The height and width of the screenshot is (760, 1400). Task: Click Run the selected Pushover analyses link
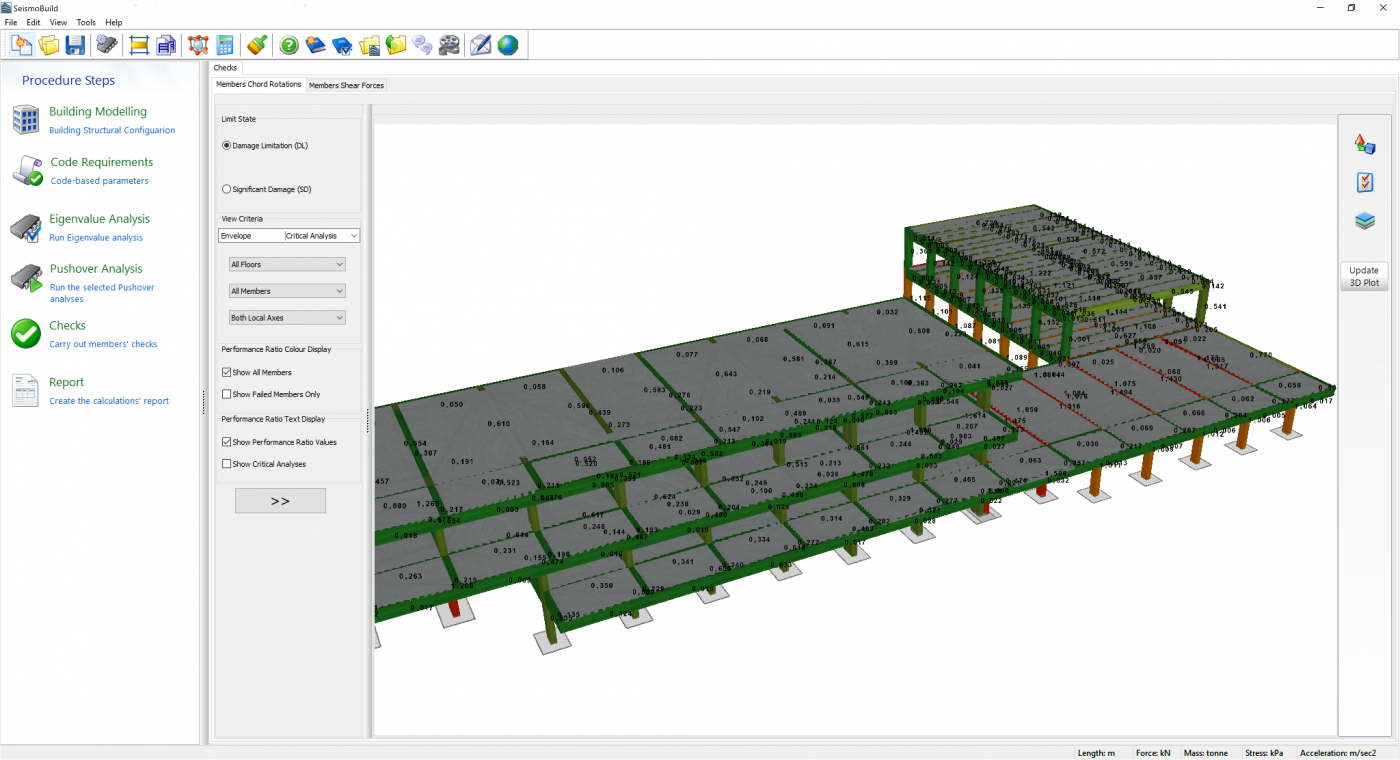(102, 293)
